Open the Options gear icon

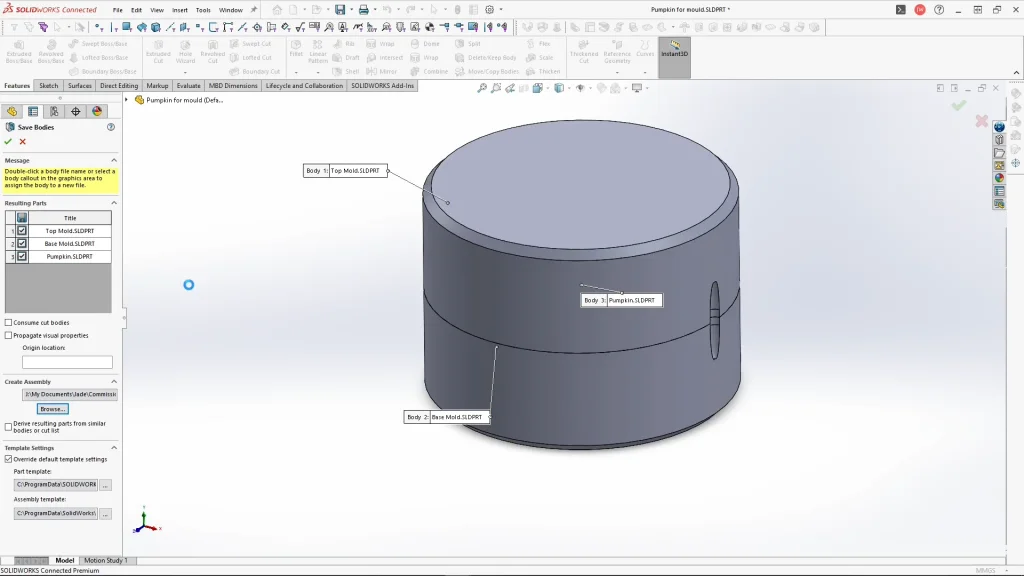point(489,10)
